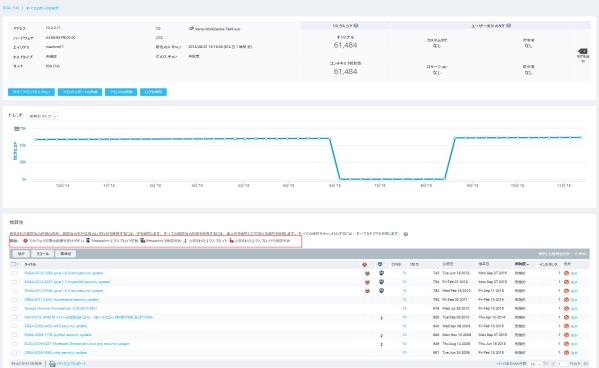Go to the last page with the pagination icon

586,363
